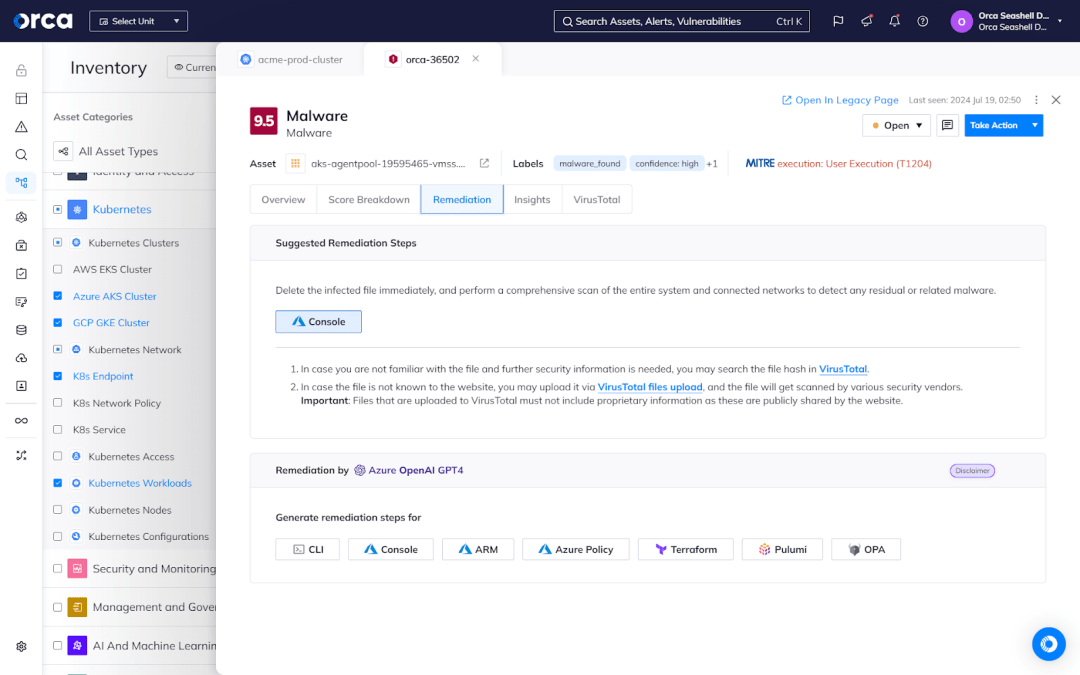Click the Orca logo

pos(43,21)
